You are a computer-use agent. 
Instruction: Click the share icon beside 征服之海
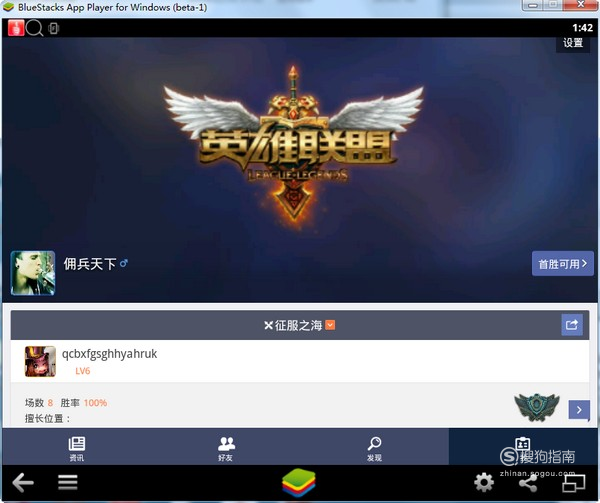tap(572, 324)
